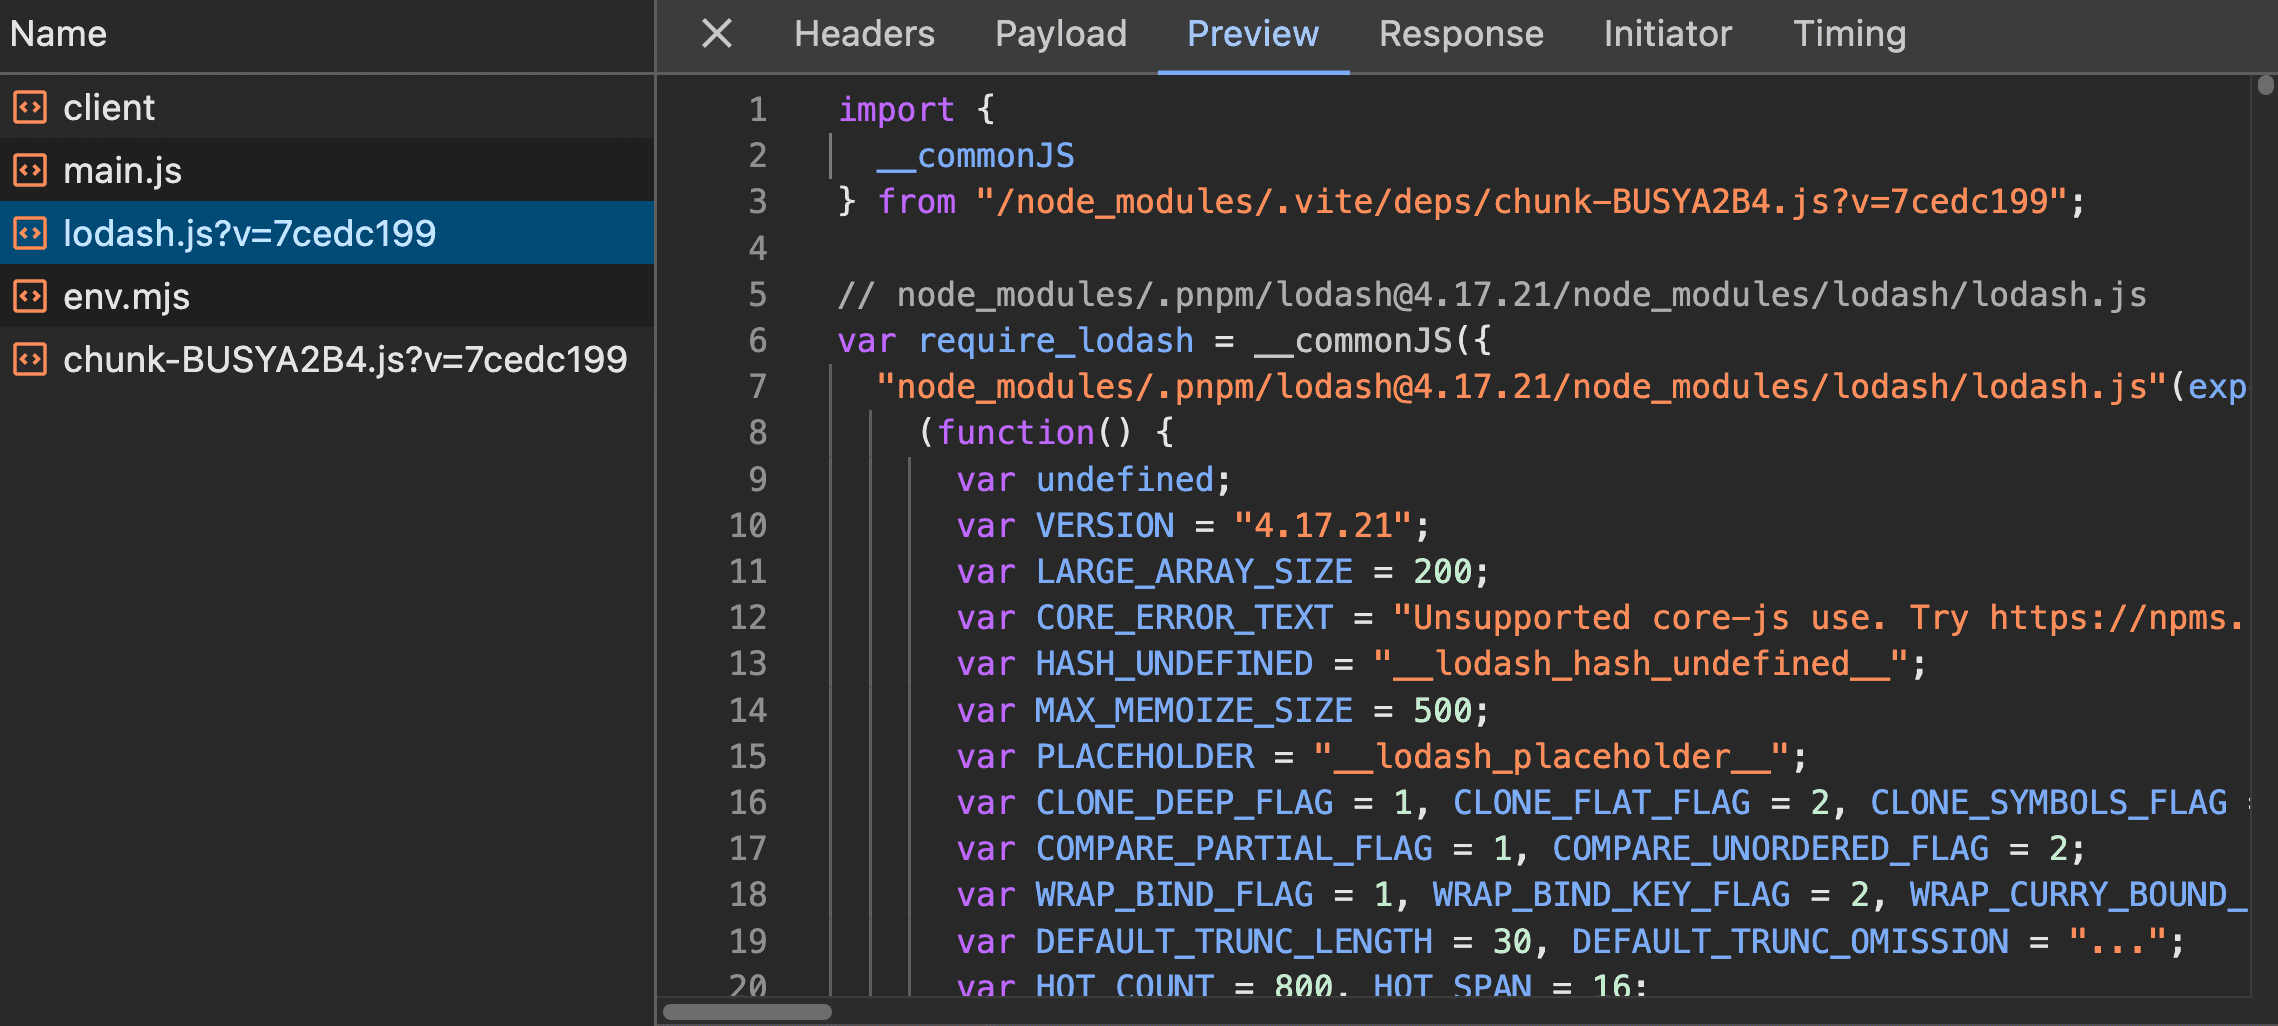
Task: Select the main.js network request
Action: 123,170
